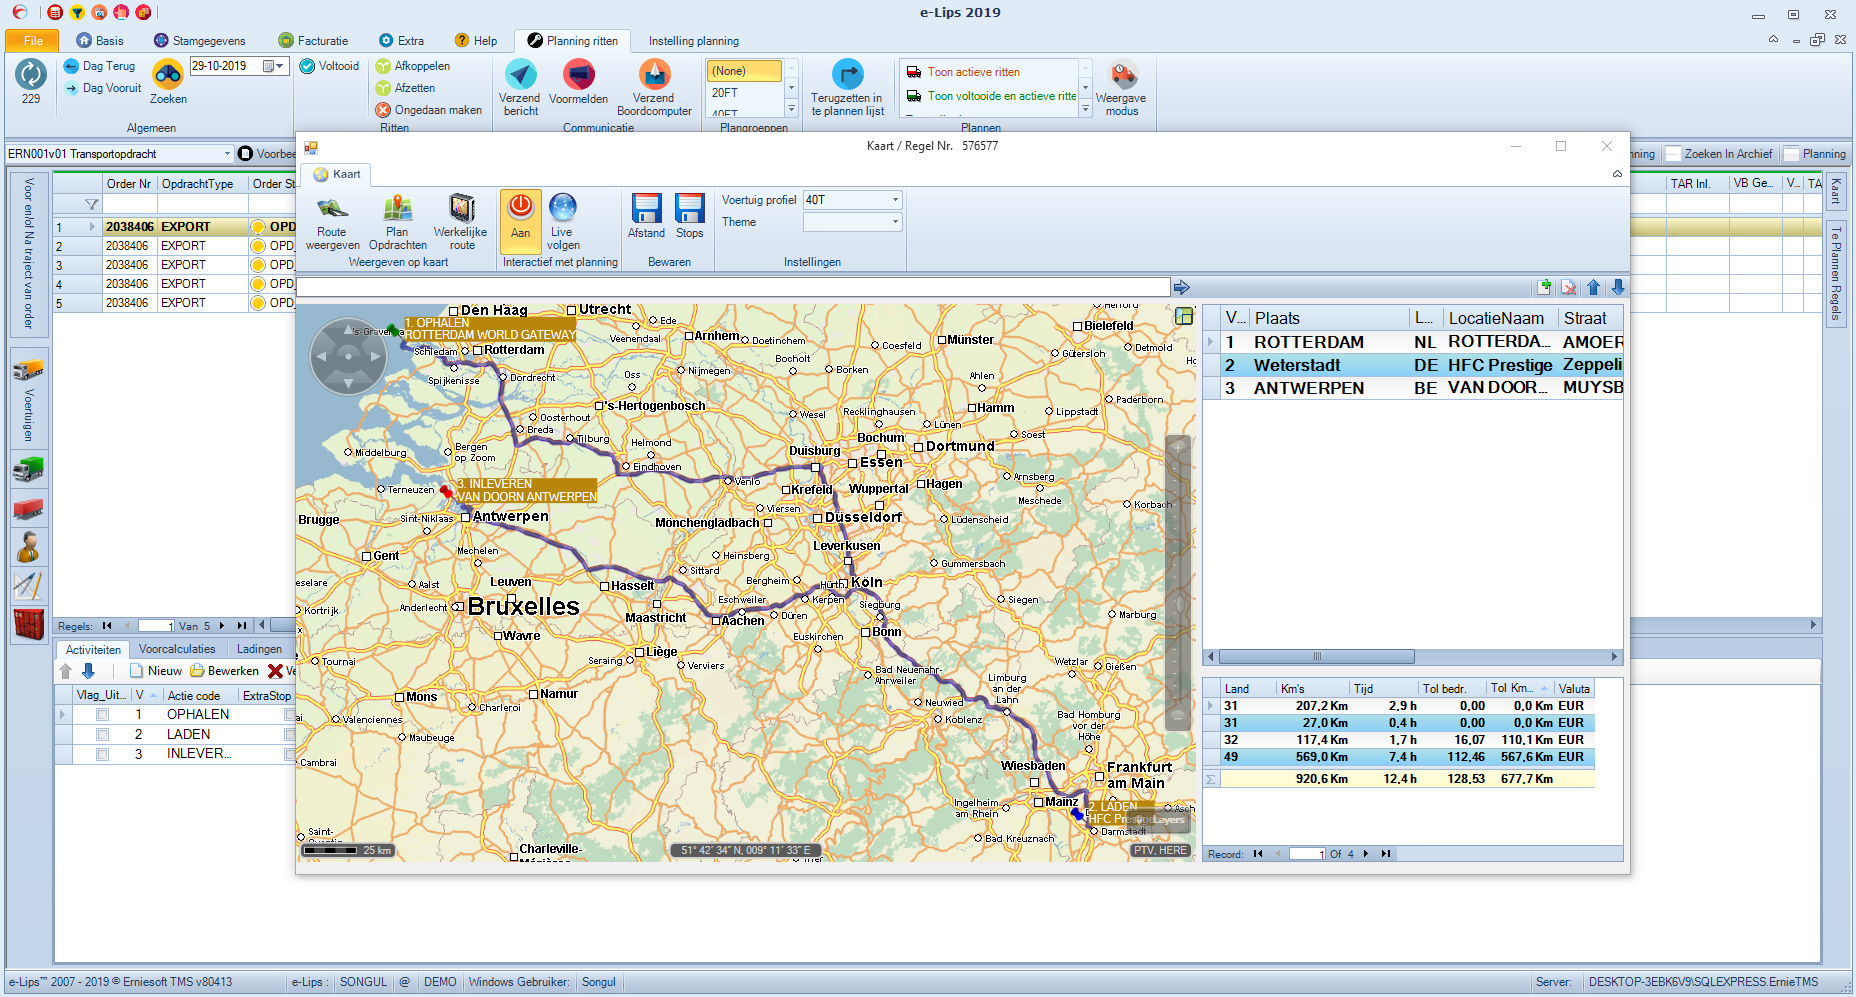The height and width of the screenshot is (997, 1856).
Task: Adjust the map zoom slider
Action: point(1178,583)
